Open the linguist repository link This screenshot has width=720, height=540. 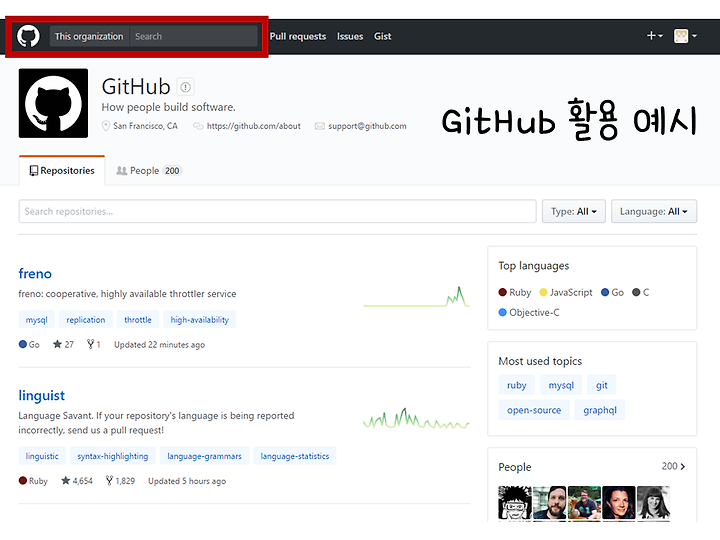pos(41,395)
